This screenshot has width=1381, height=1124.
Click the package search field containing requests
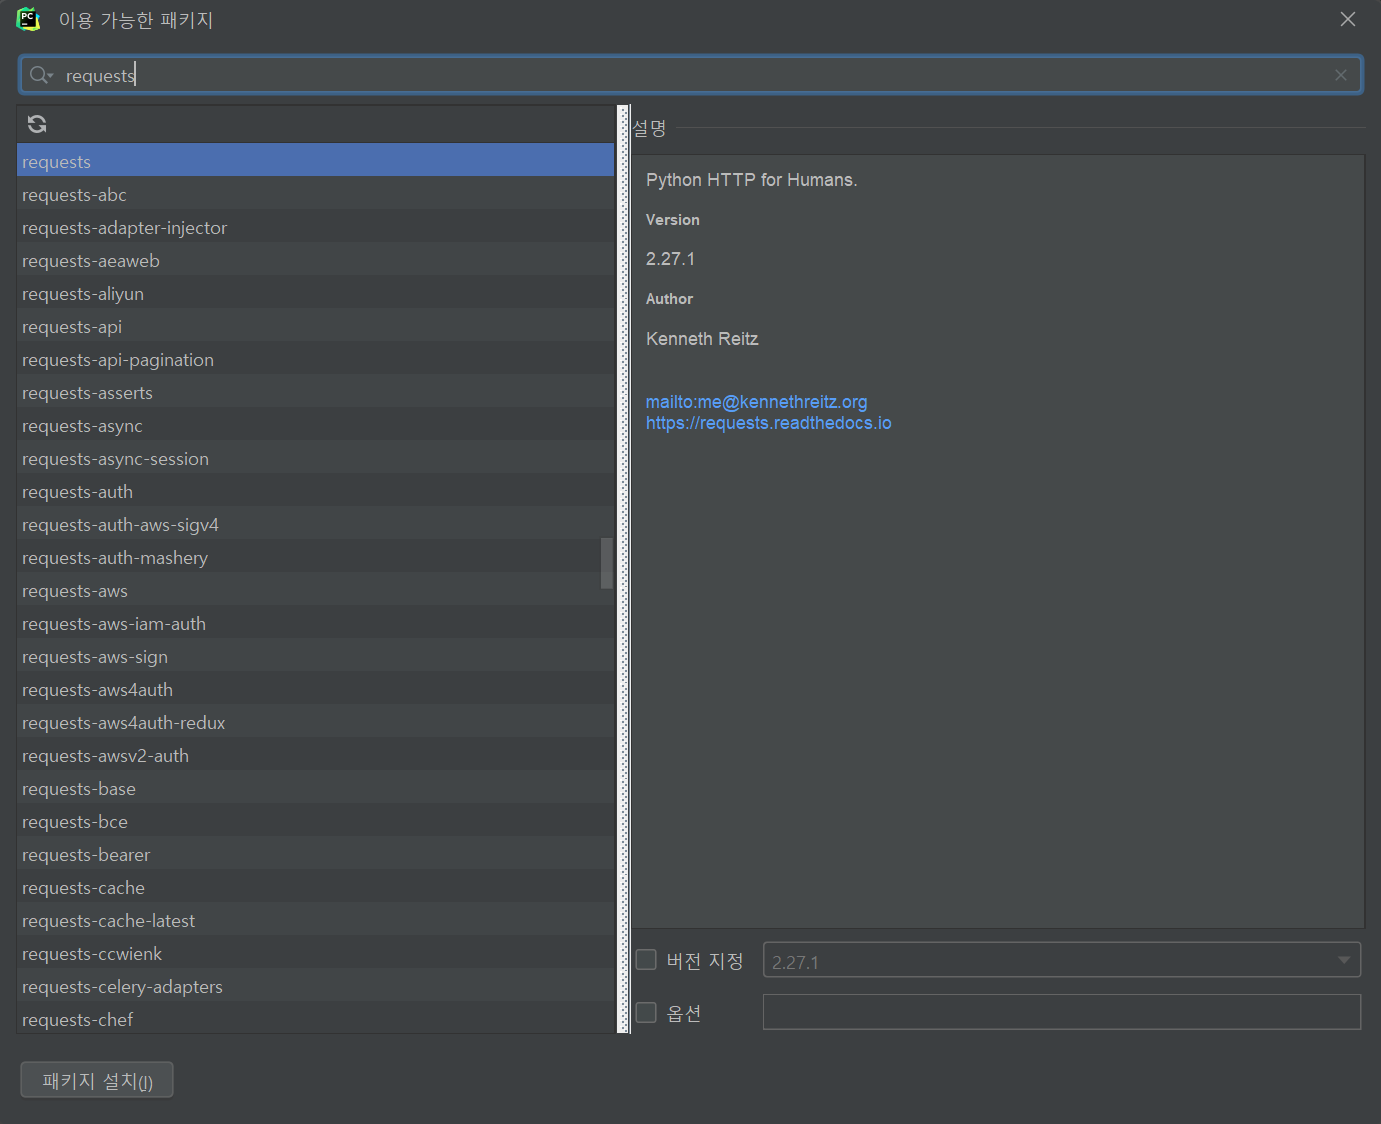click(x=690, y=75)
